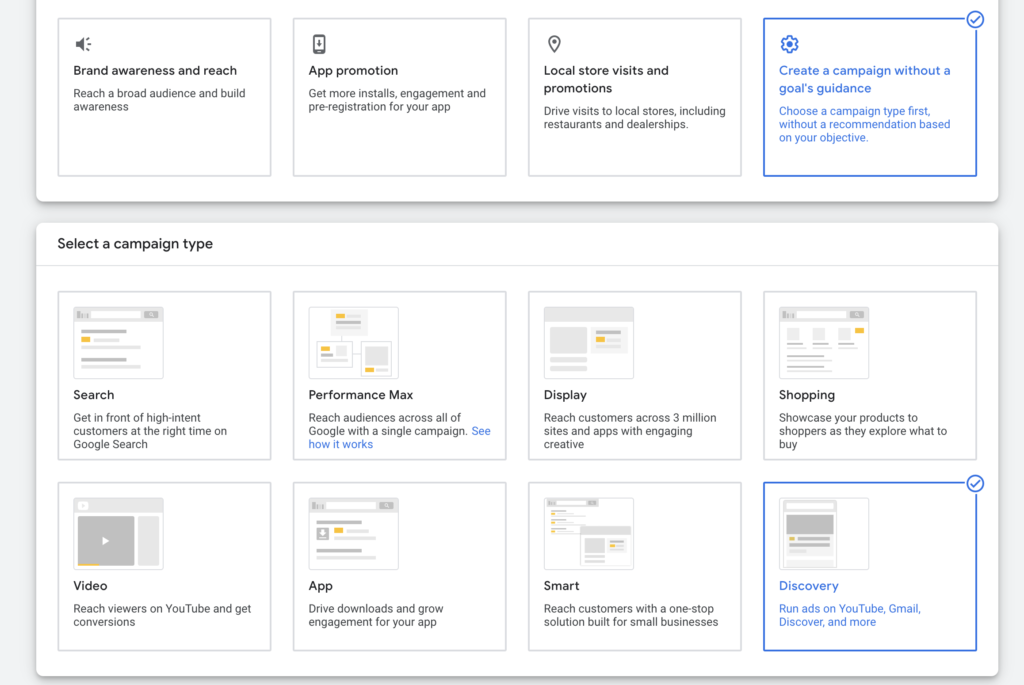
Task: Click the App campaign illustration
Action: coord(353,534)
